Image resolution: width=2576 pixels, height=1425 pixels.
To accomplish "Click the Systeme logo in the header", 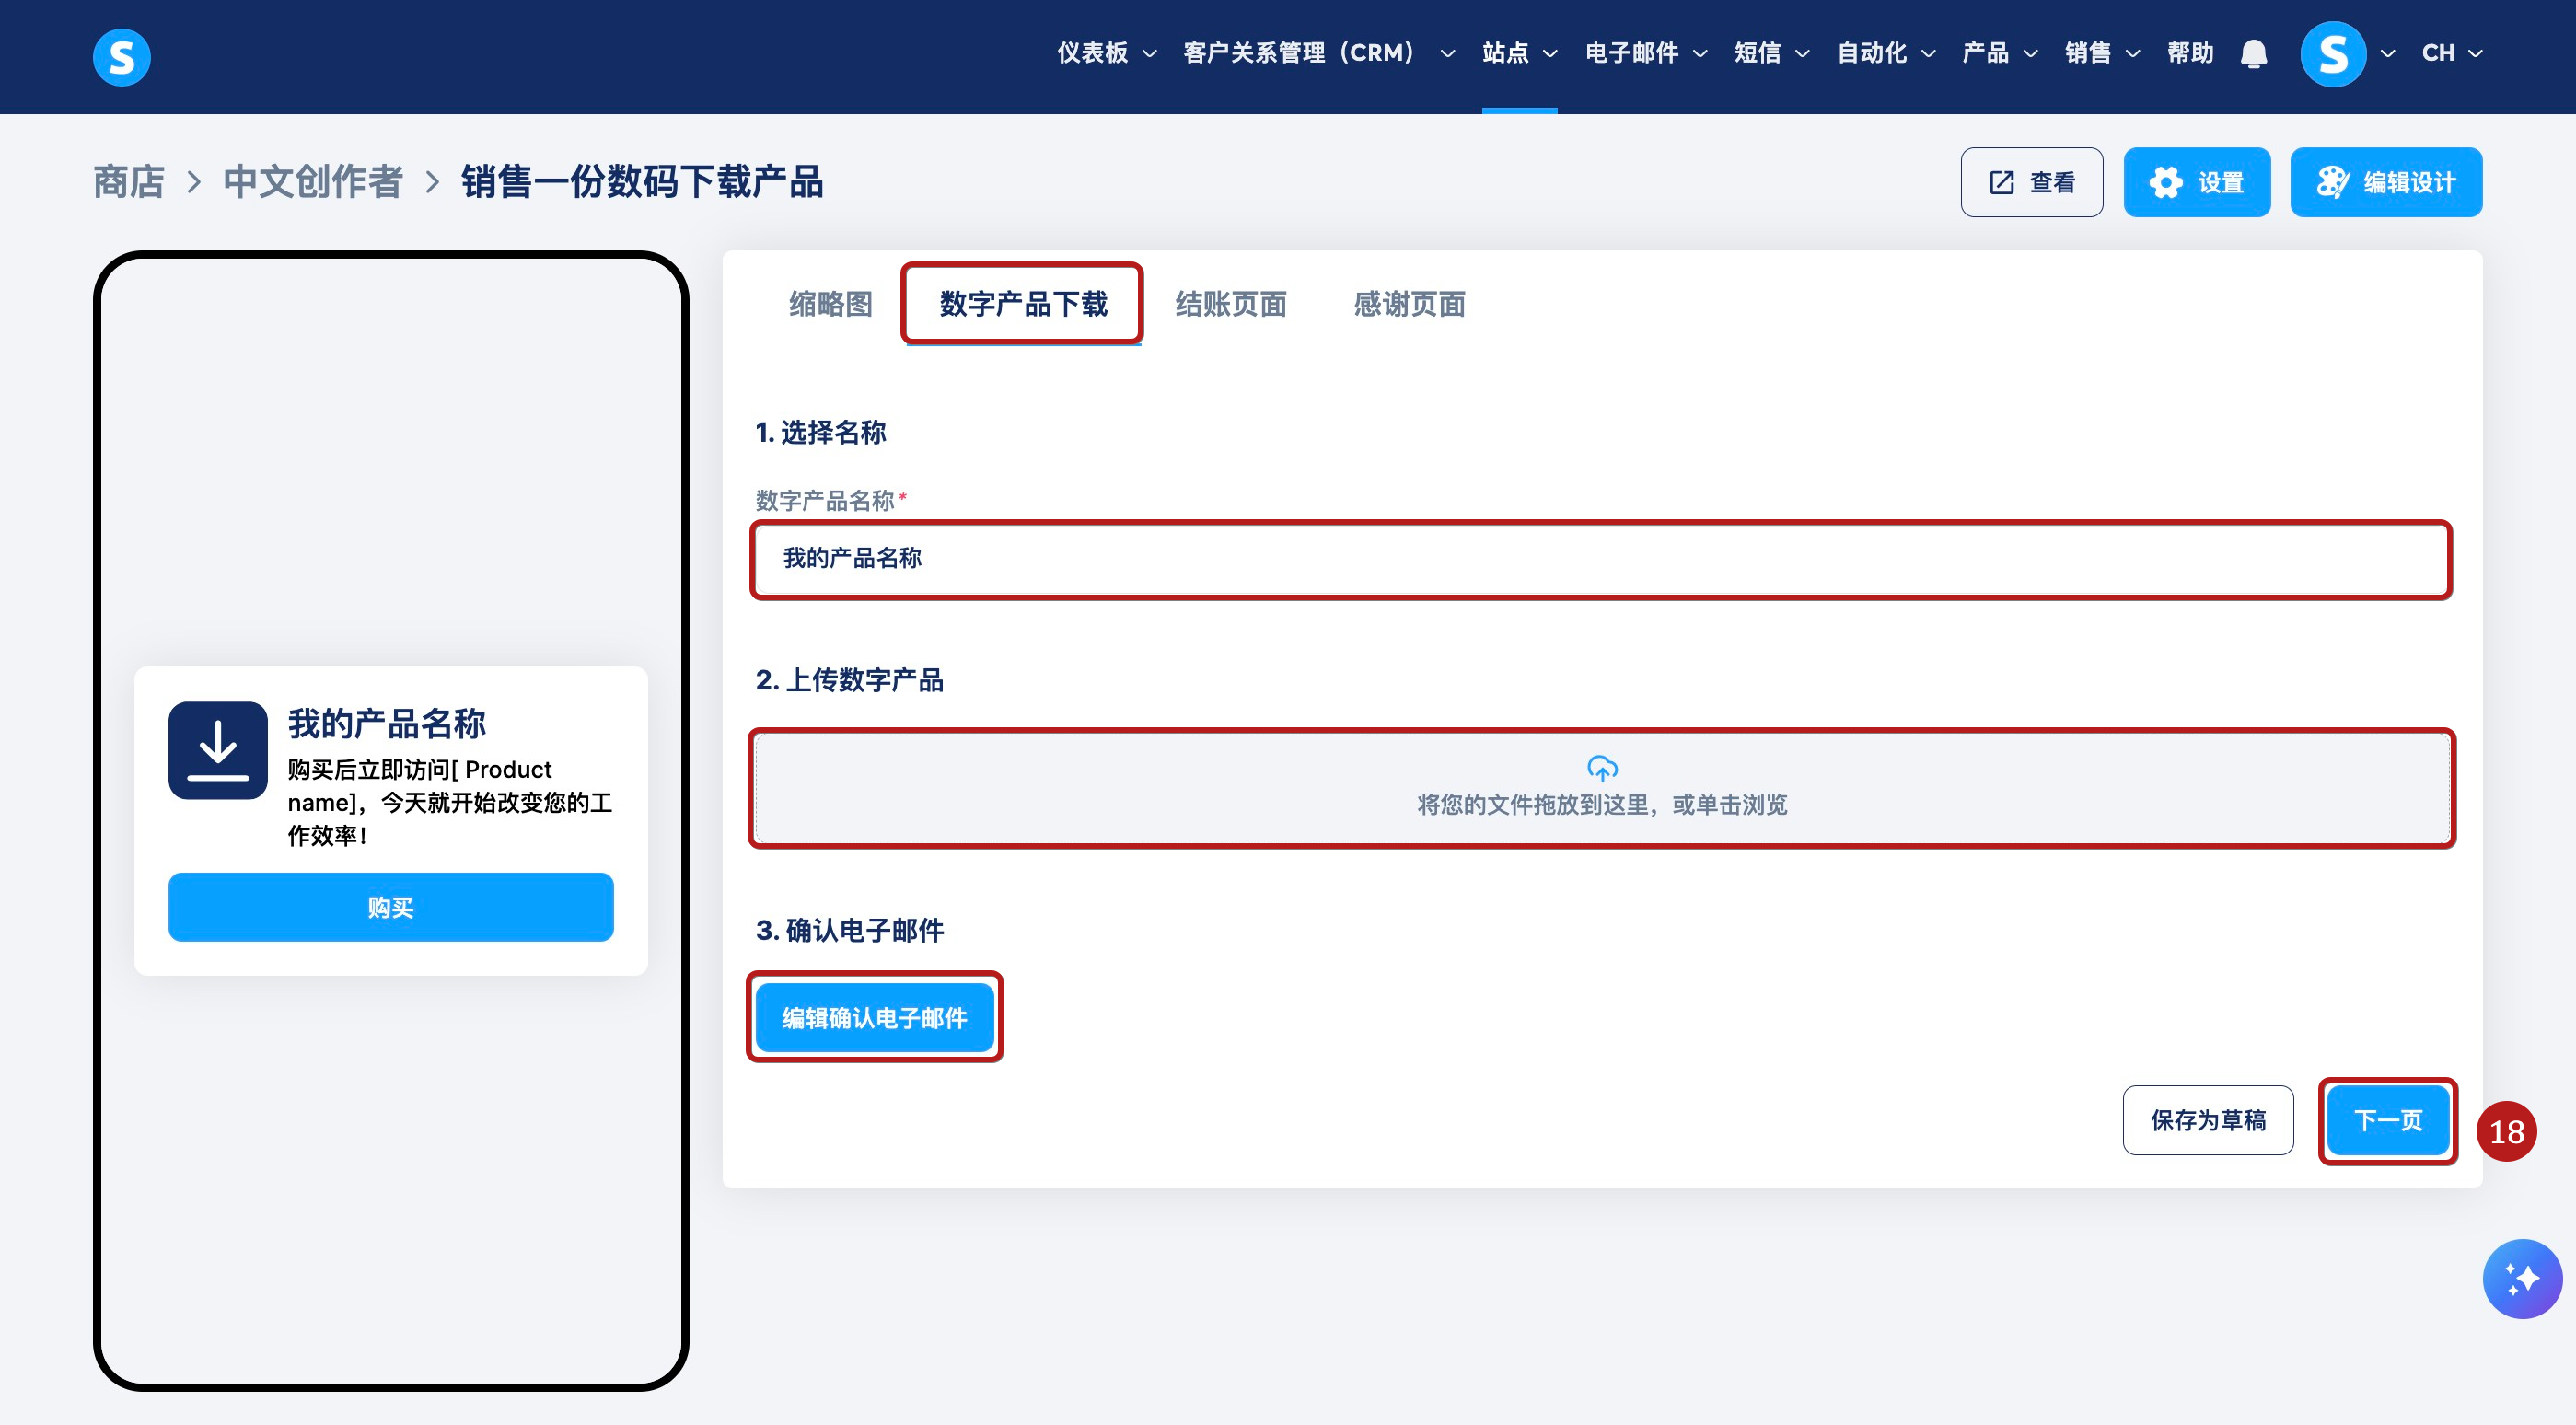I will click(x=121, y=57).
